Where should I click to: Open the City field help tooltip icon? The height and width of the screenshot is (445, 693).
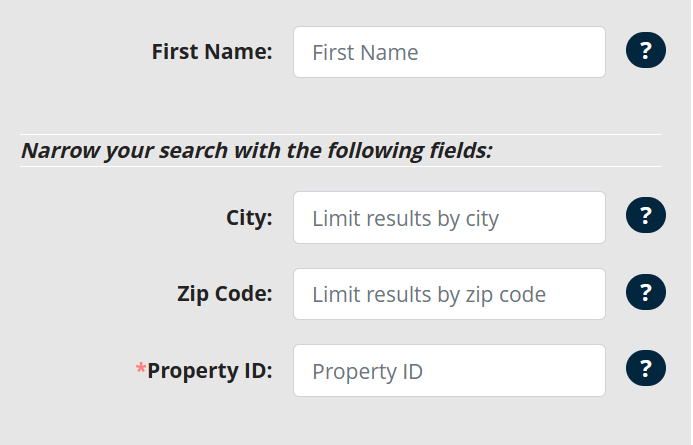tap(645, 215)
